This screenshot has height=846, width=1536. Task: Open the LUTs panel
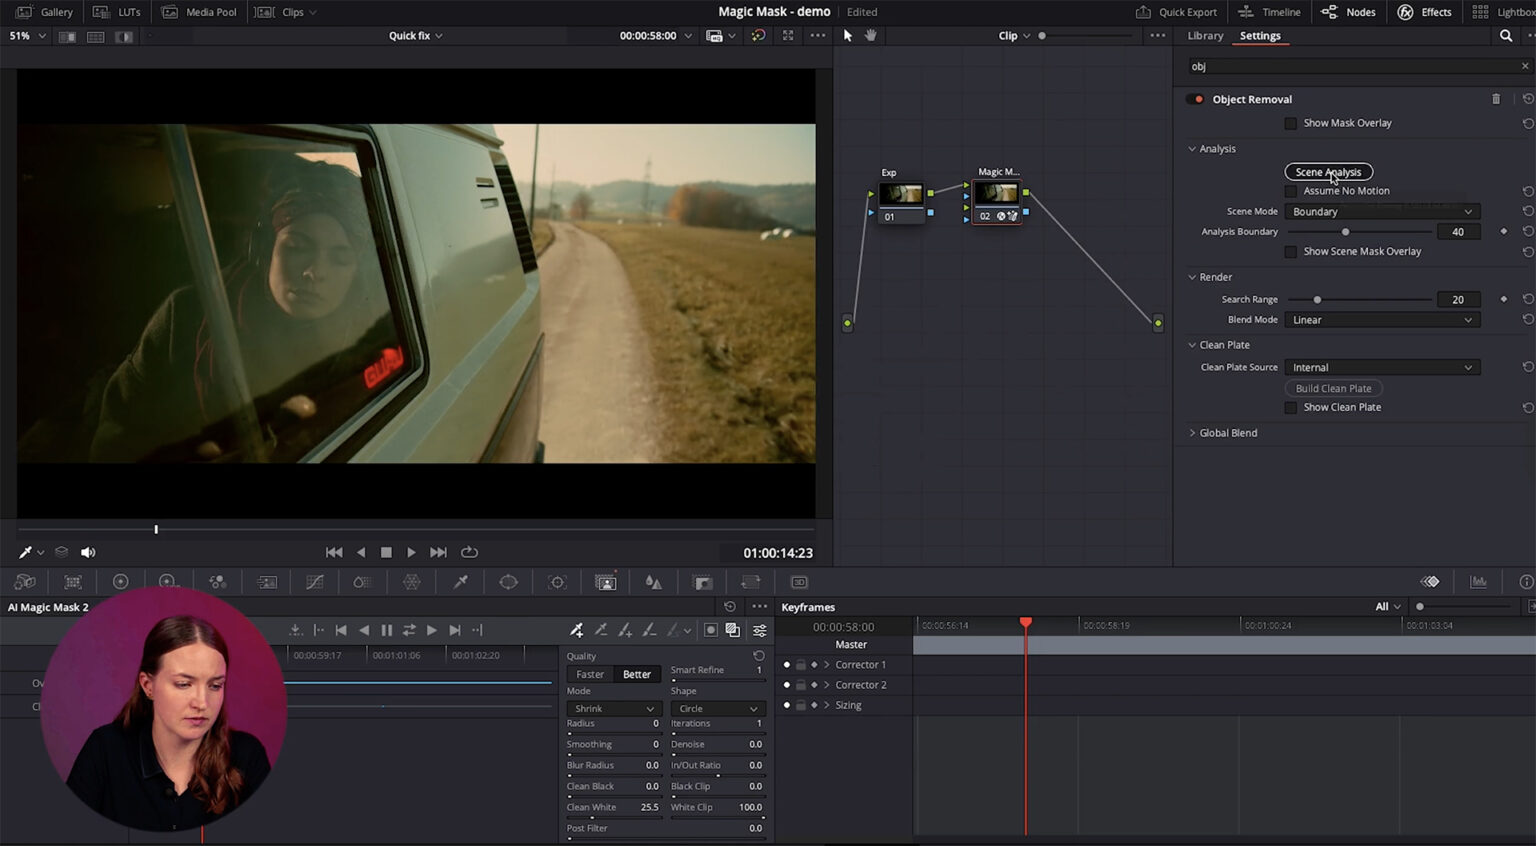(x=117, y=12)
